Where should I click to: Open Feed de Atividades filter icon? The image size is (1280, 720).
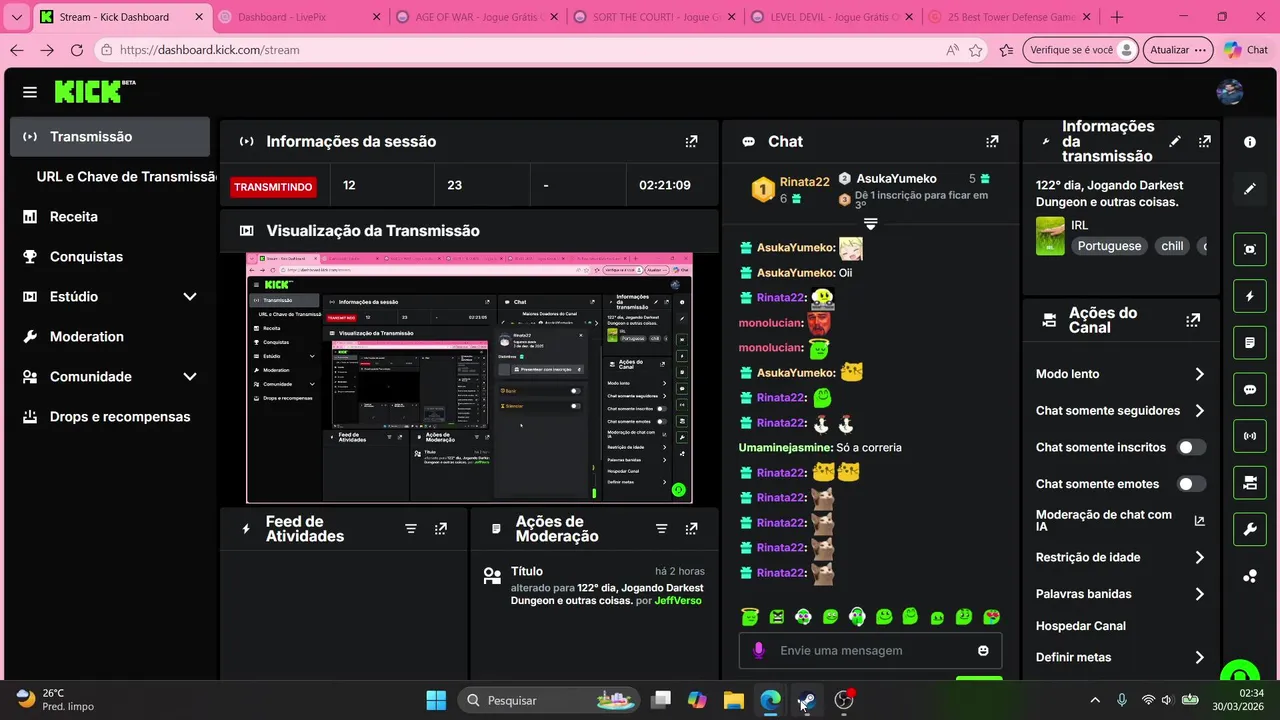tap(411, 529)
